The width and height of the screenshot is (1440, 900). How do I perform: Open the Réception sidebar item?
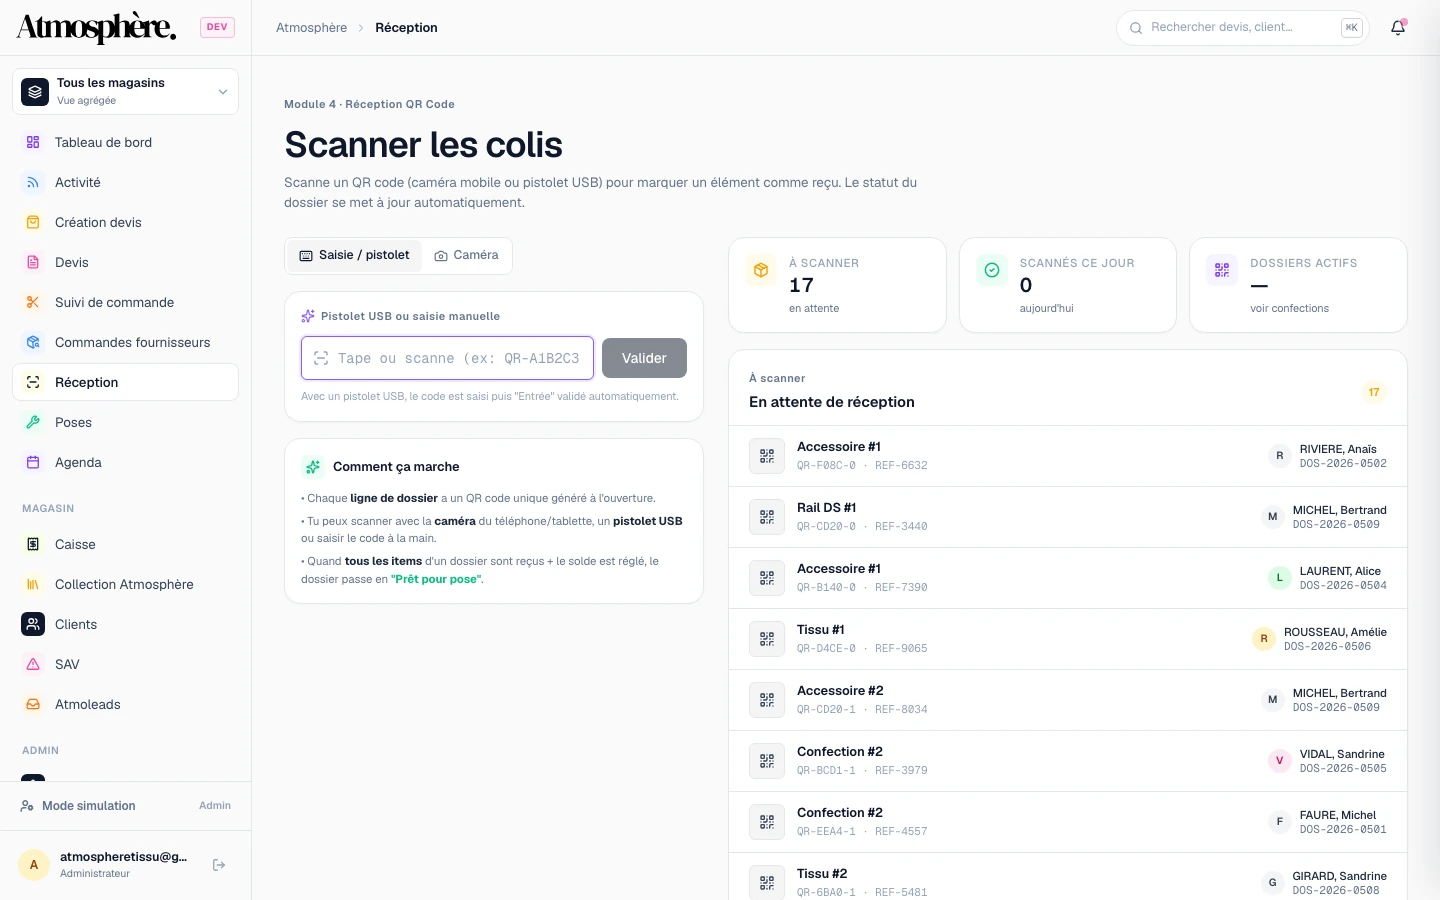(x=125, y=382)
